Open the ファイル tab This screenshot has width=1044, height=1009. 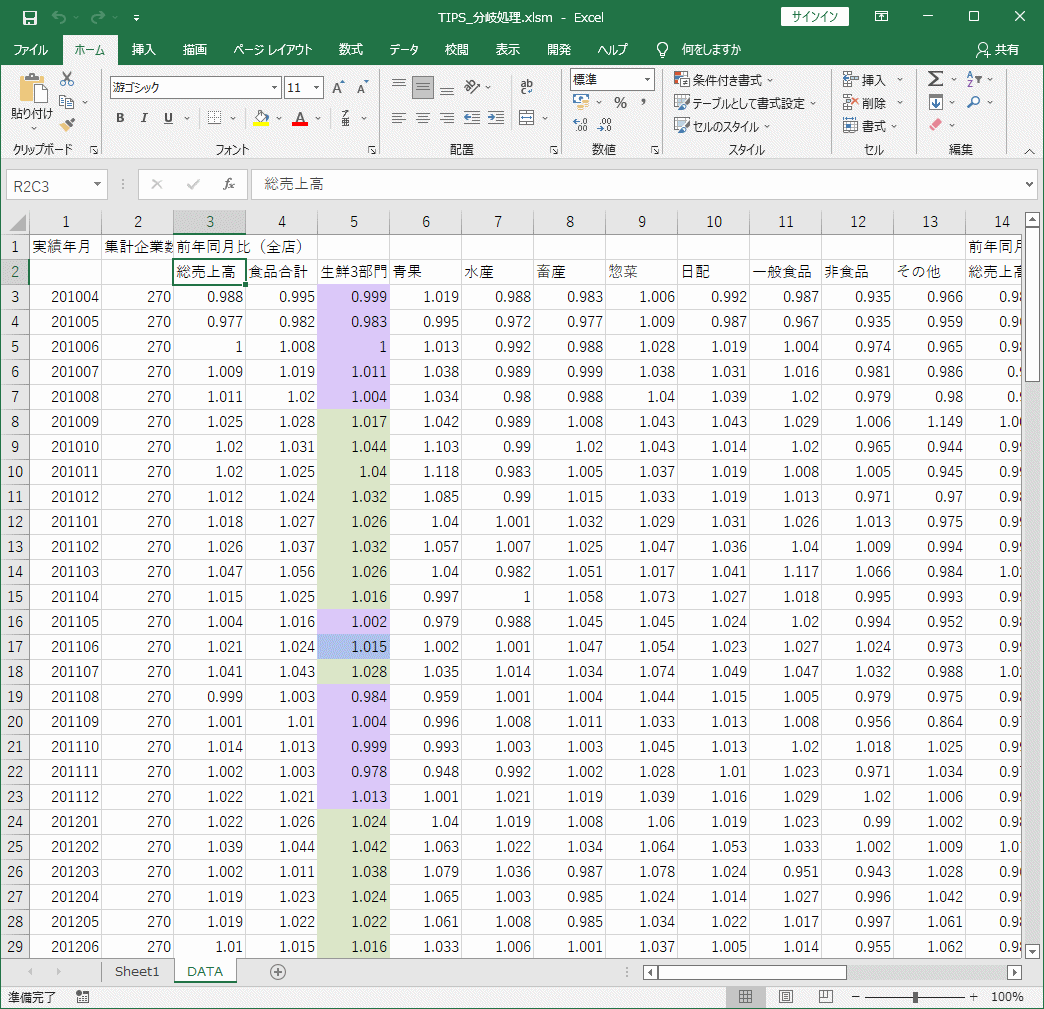coord(31,50)
